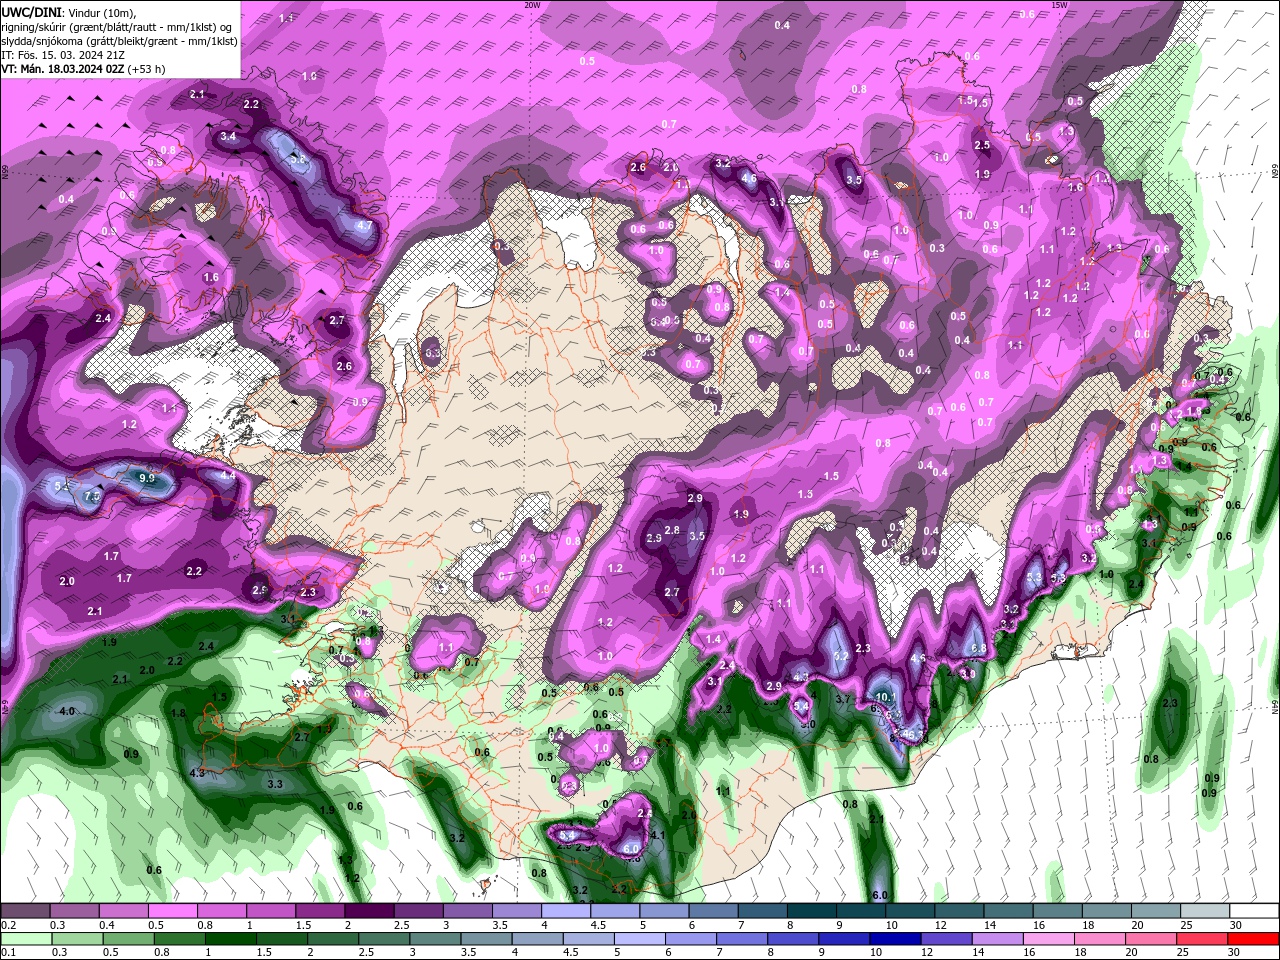Screen dimensions: 1280x960
Task: Click the '0.2' label starting the snow legend
Action: [8, 925]
